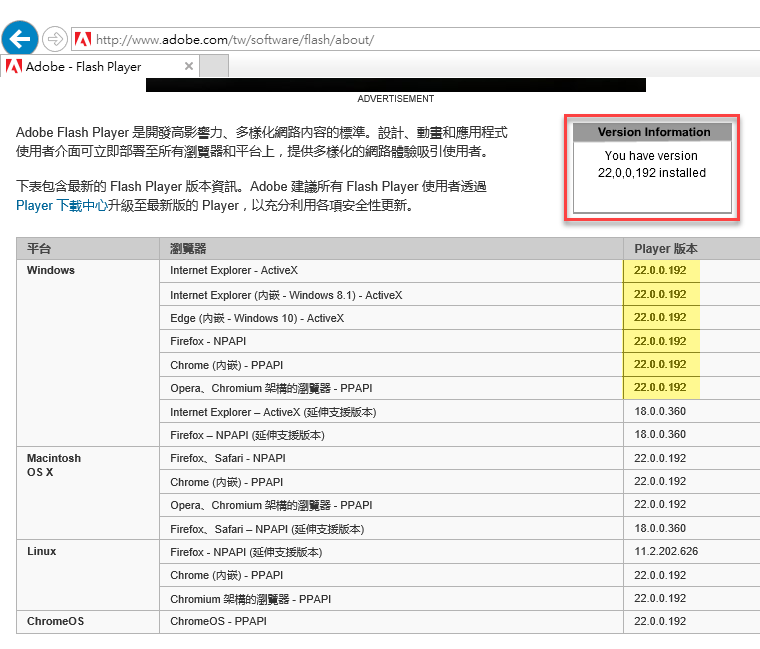This screenshot has height=649, width=760.
Task: Click the 'Internet Explorer - ActiveX' row
Action: click(x=391, y=270)
